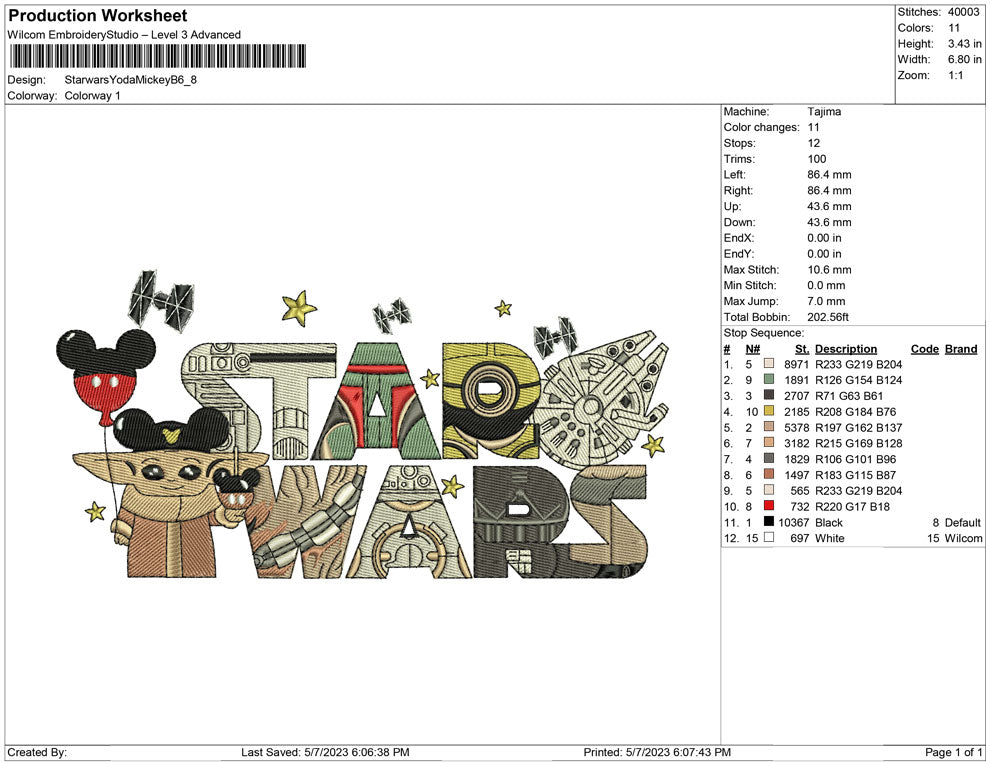Click the Color changes value 11

(x=813, y=128)
